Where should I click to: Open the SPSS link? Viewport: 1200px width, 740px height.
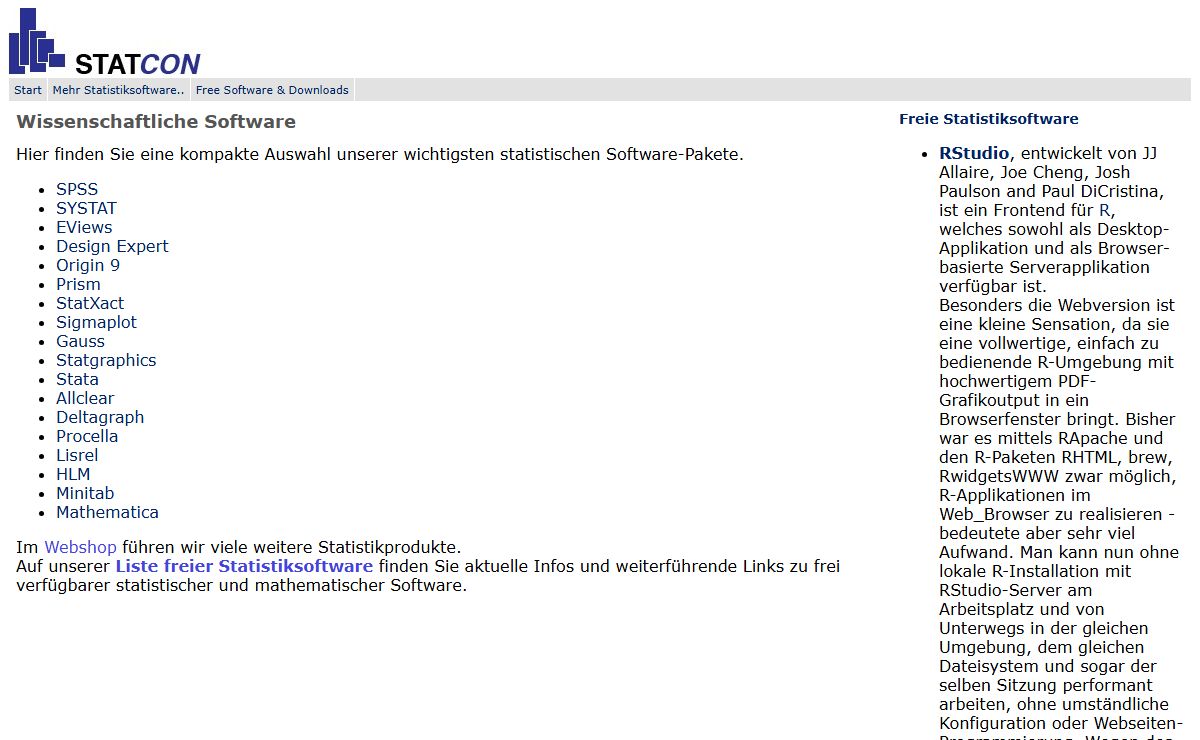tap(77, 189)
